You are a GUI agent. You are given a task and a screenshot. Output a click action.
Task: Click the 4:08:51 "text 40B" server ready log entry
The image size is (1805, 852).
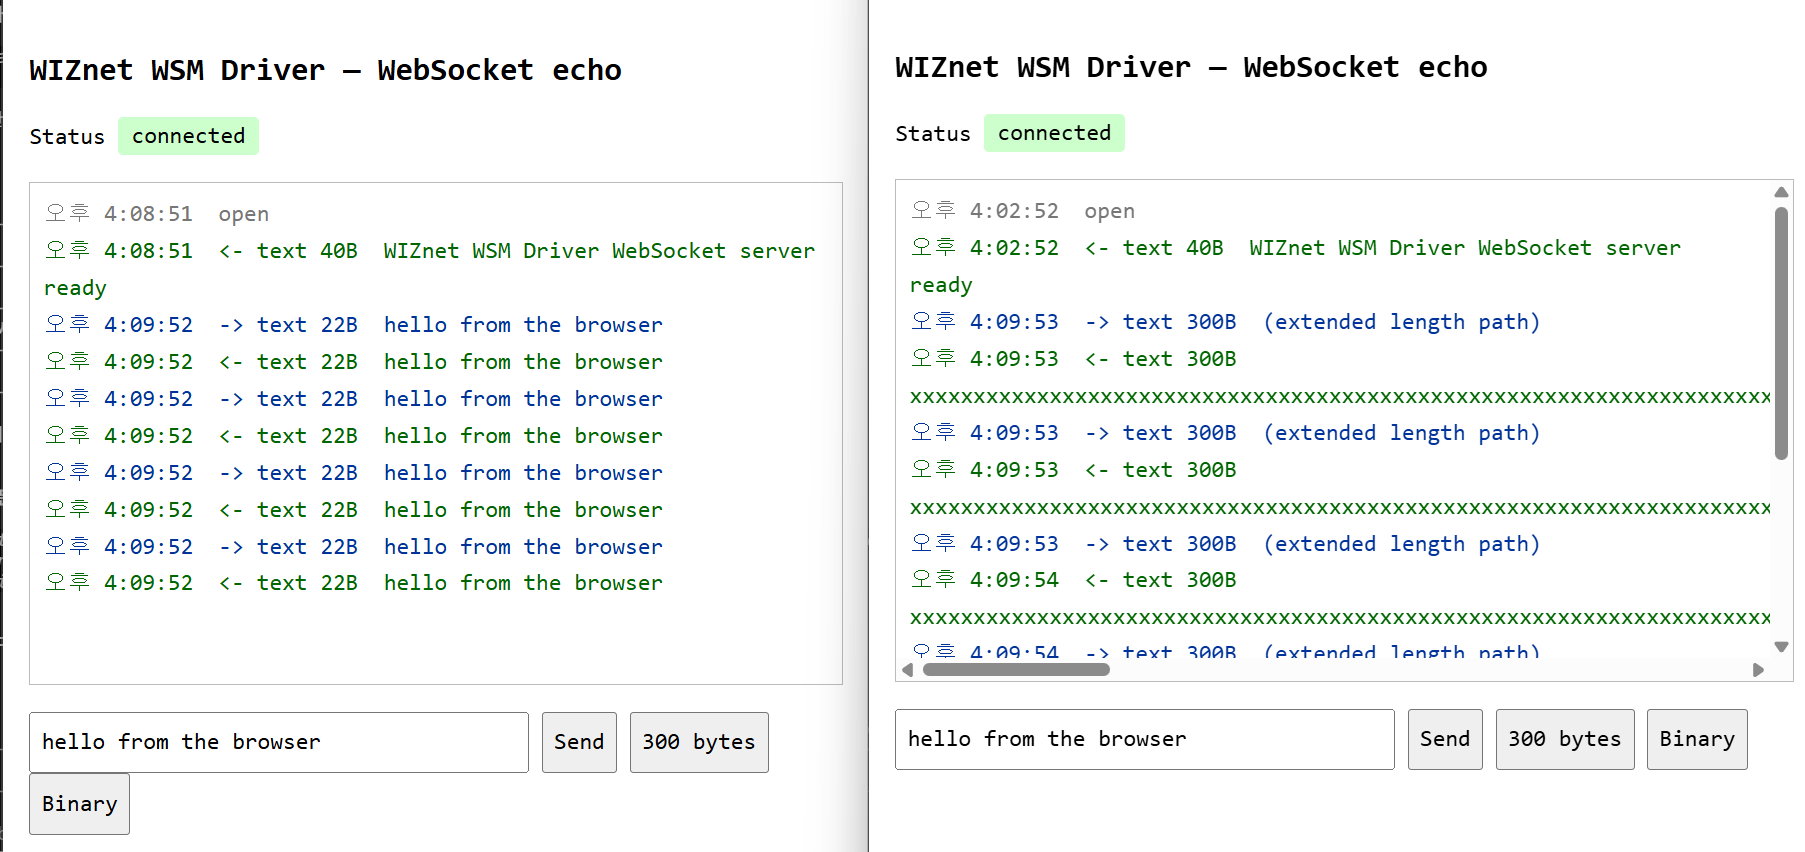click(x=430, y=269)
